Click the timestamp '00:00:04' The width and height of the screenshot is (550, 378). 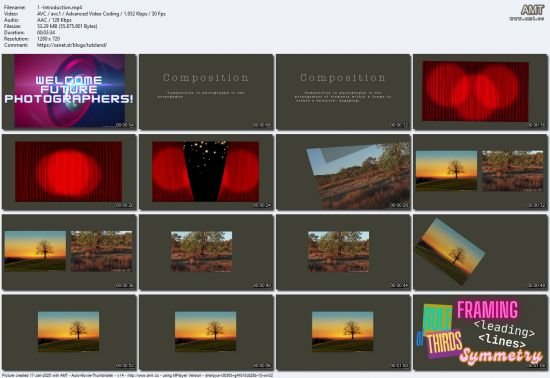[125, 125]
